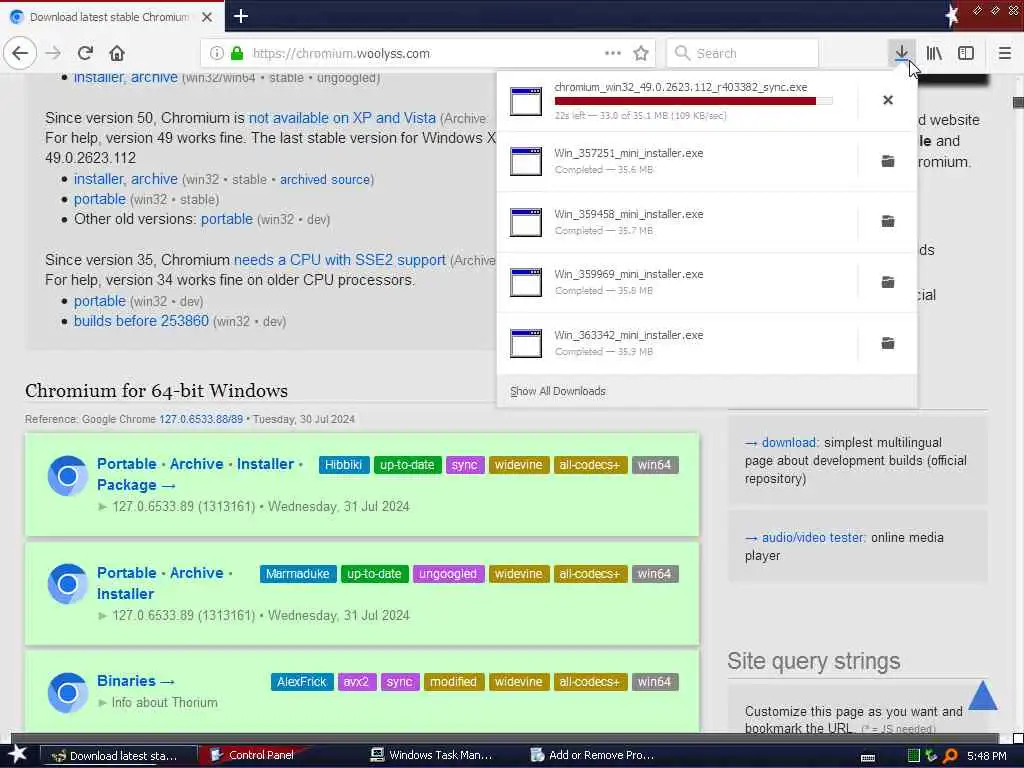Click Package link in the Hibbiki card
The image size is (1024, 768).
point(136,485)
